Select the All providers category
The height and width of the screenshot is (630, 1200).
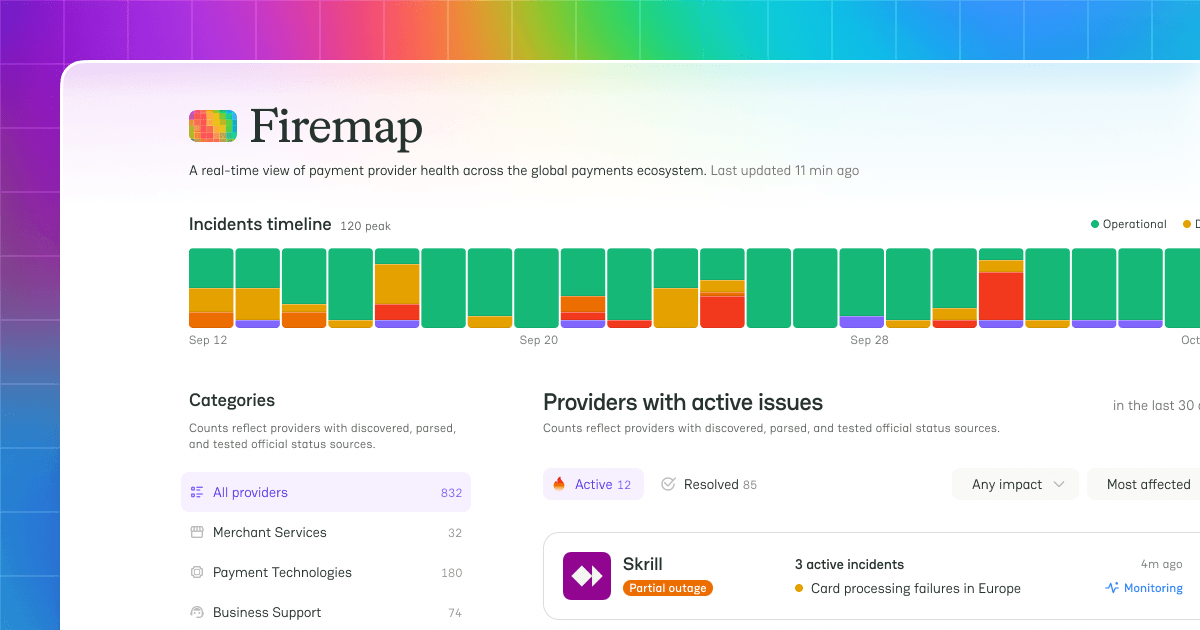point(326,492)
